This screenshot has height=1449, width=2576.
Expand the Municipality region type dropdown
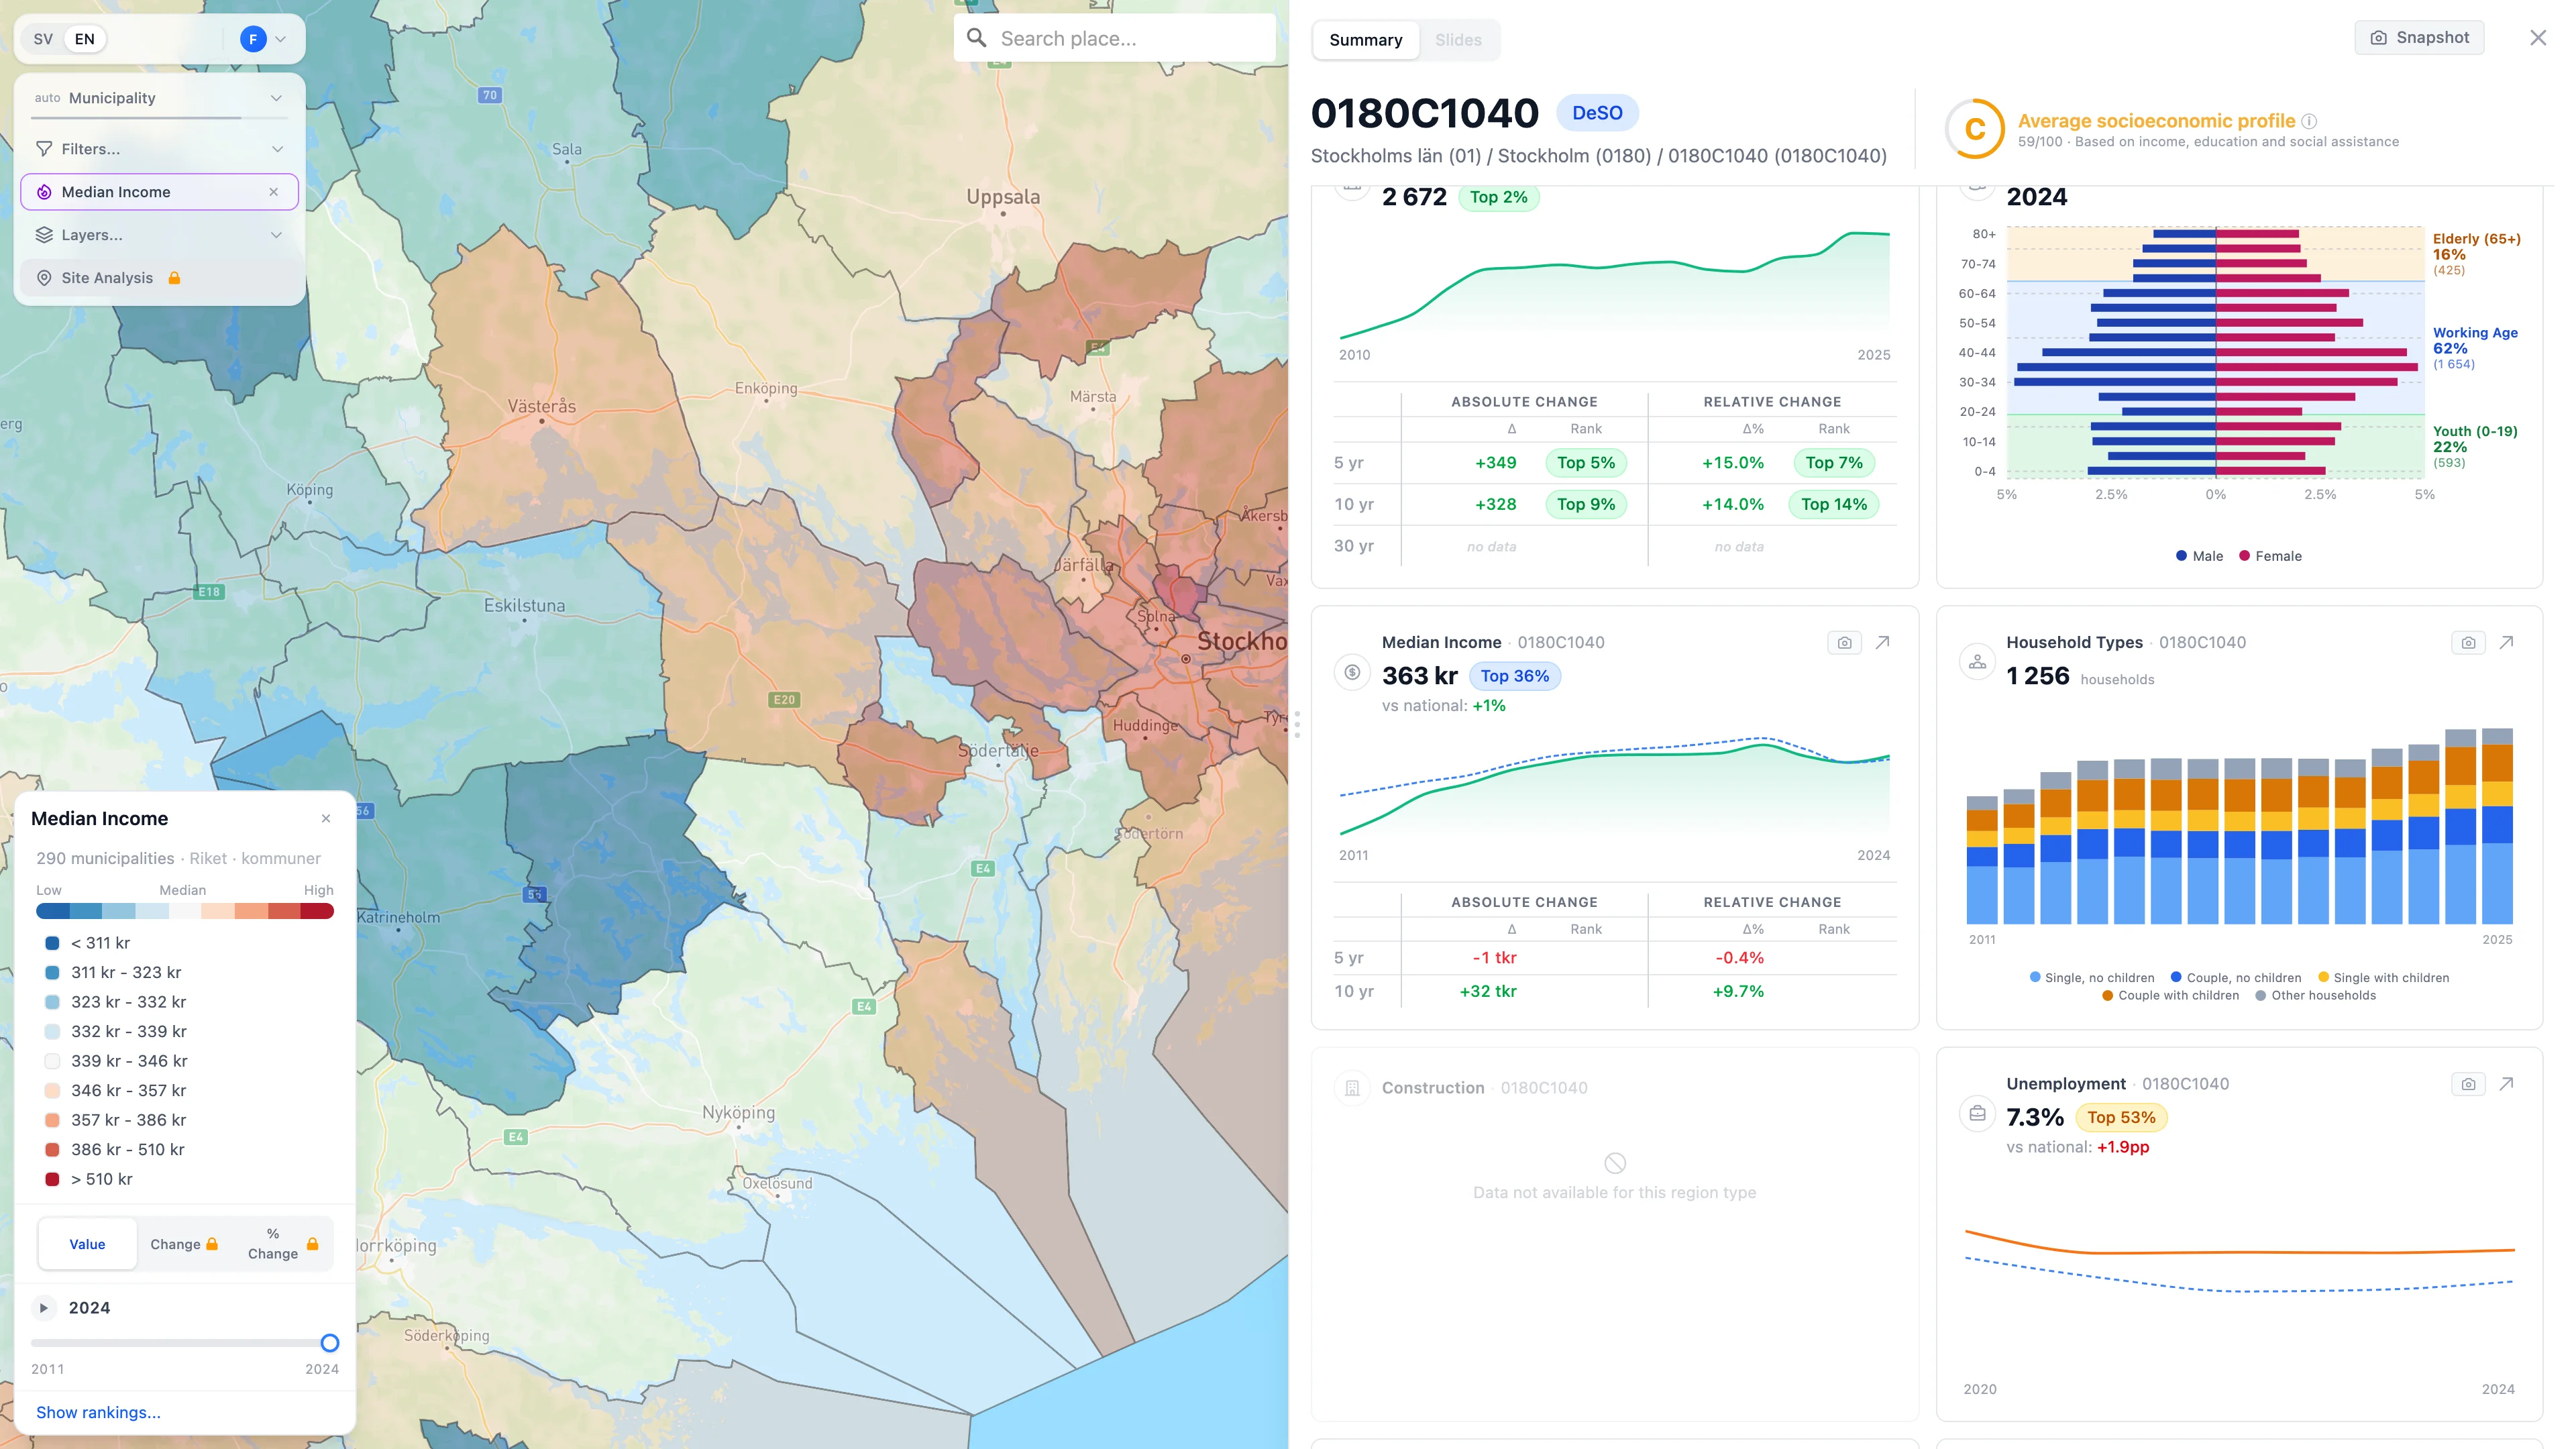(276, 97)
